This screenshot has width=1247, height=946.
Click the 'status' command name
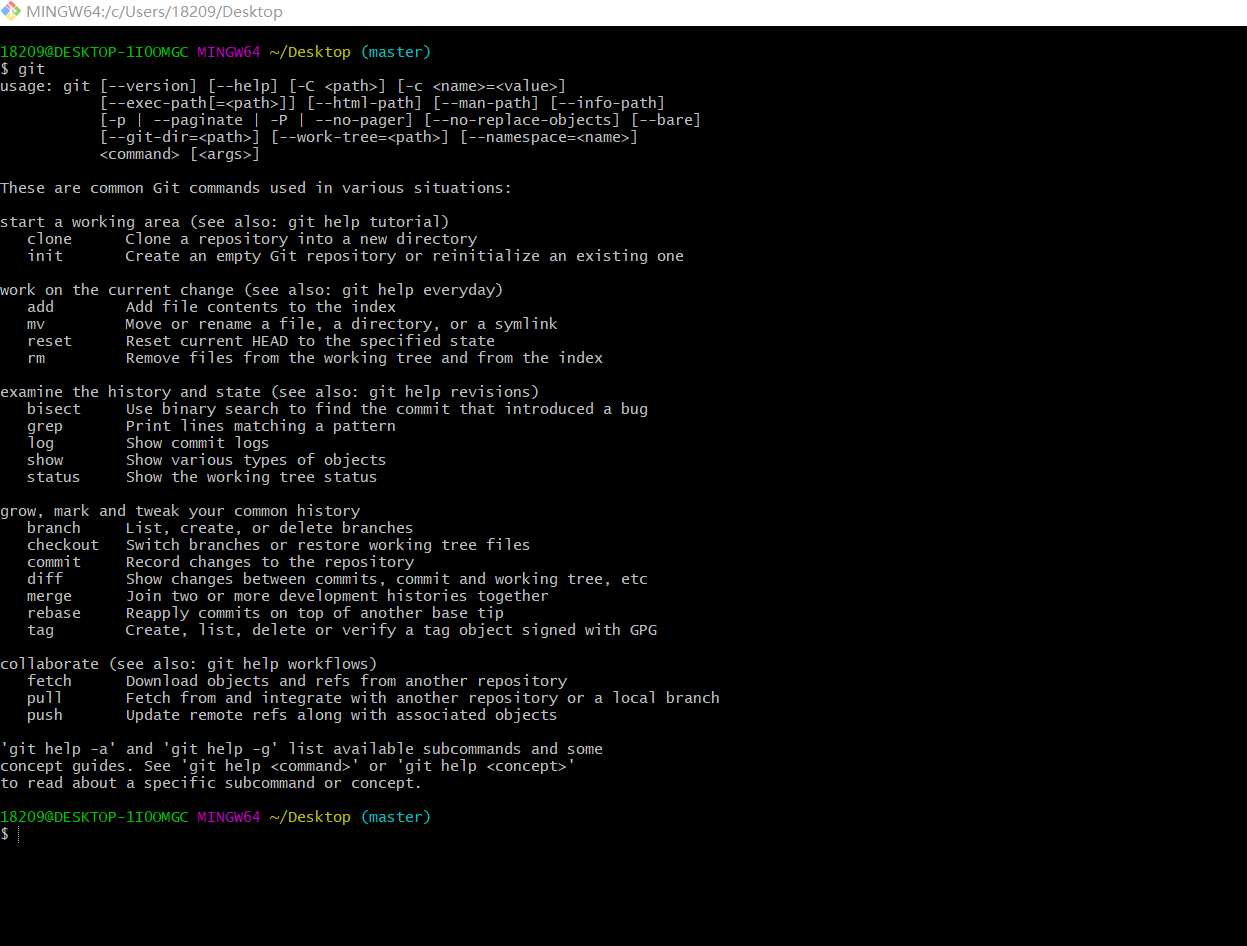point(54,477)
